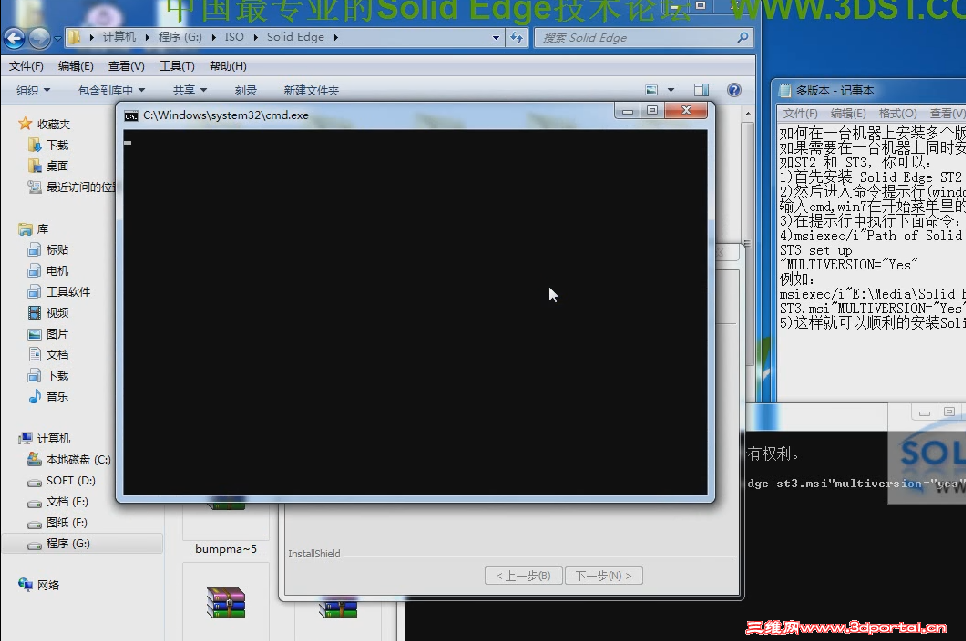The height and width of the screenshot is (641, 966).
Task: Select the 库 libraries node
Action: tap(33, 229)
